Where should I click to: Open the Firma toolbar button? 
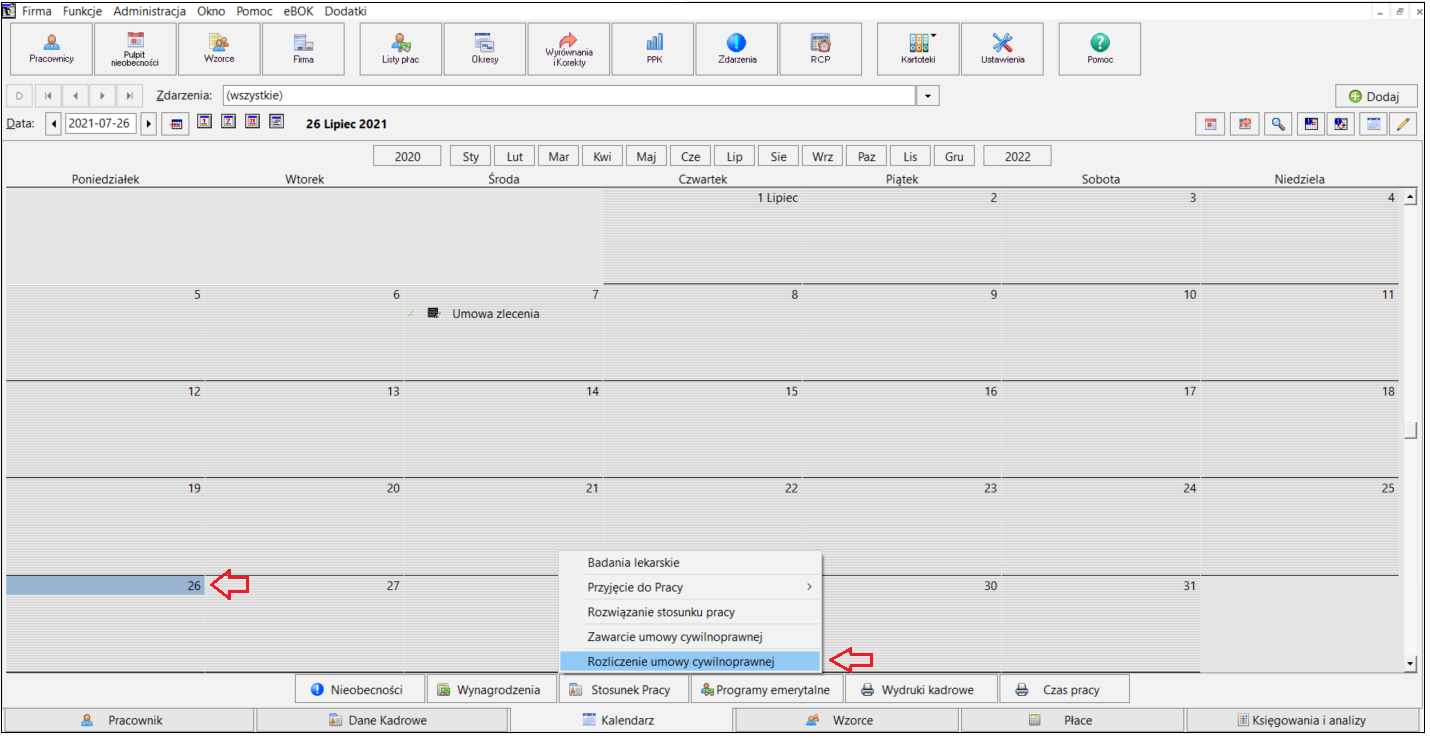click(303, 49)
